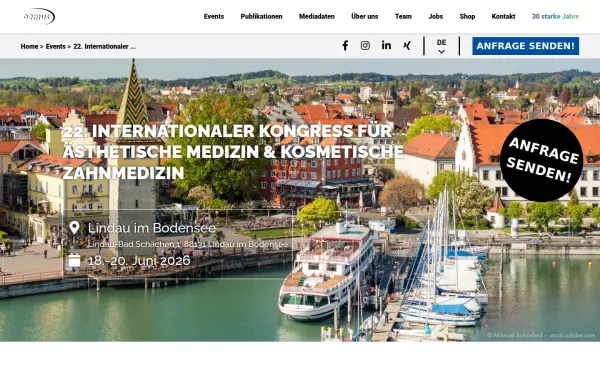Expand the DE language dropdown
The image size is (600, 375).
point(442,46)
